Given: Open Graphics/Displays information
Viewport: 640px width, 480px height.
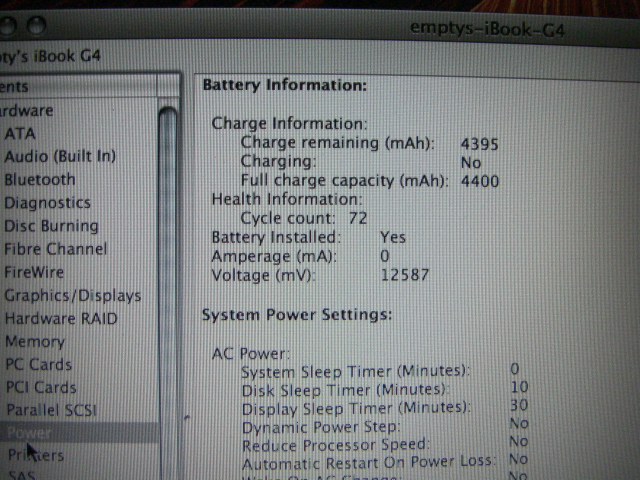Looking at the screenshot, I should coord(73,296).
